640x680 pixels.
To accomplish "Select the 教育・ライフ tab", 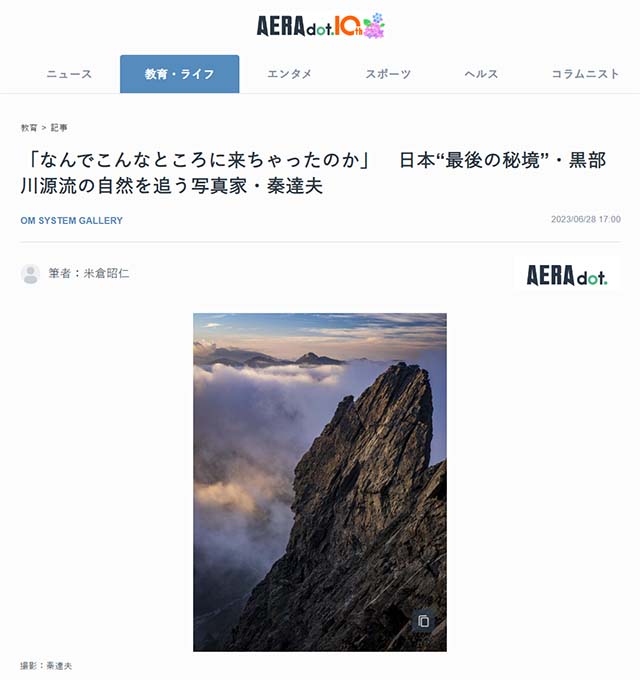I will (180, 74).
